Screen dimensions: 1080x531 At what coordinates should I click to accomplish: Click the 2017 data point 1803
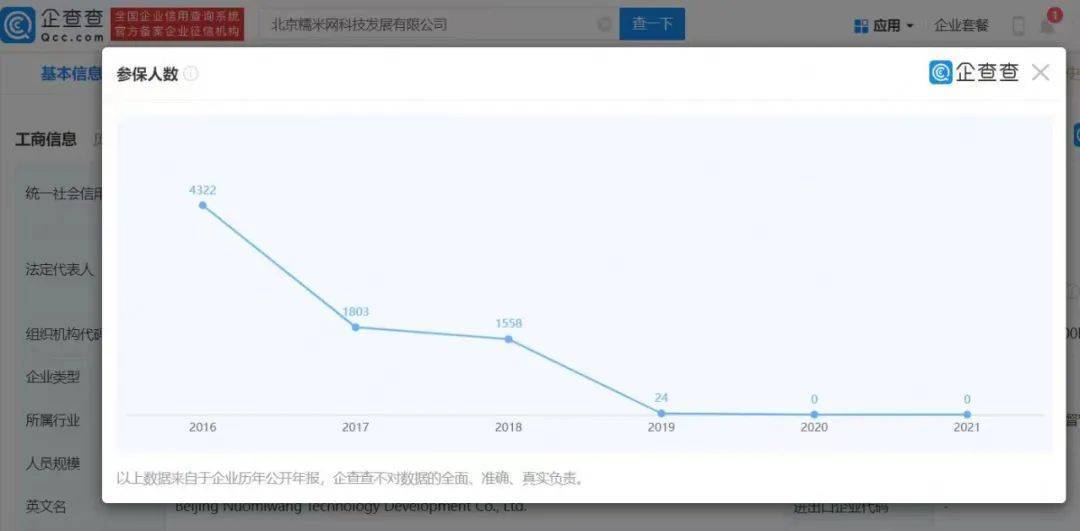[355, 327]
